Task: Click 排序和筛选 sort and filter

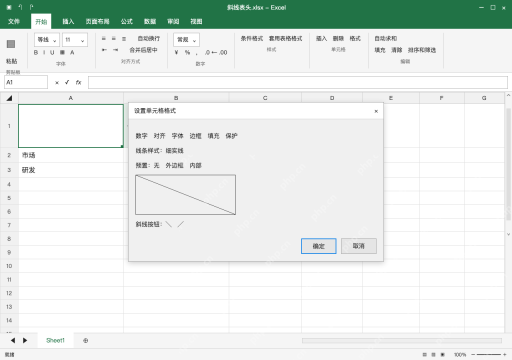Action: coord(422,50)
